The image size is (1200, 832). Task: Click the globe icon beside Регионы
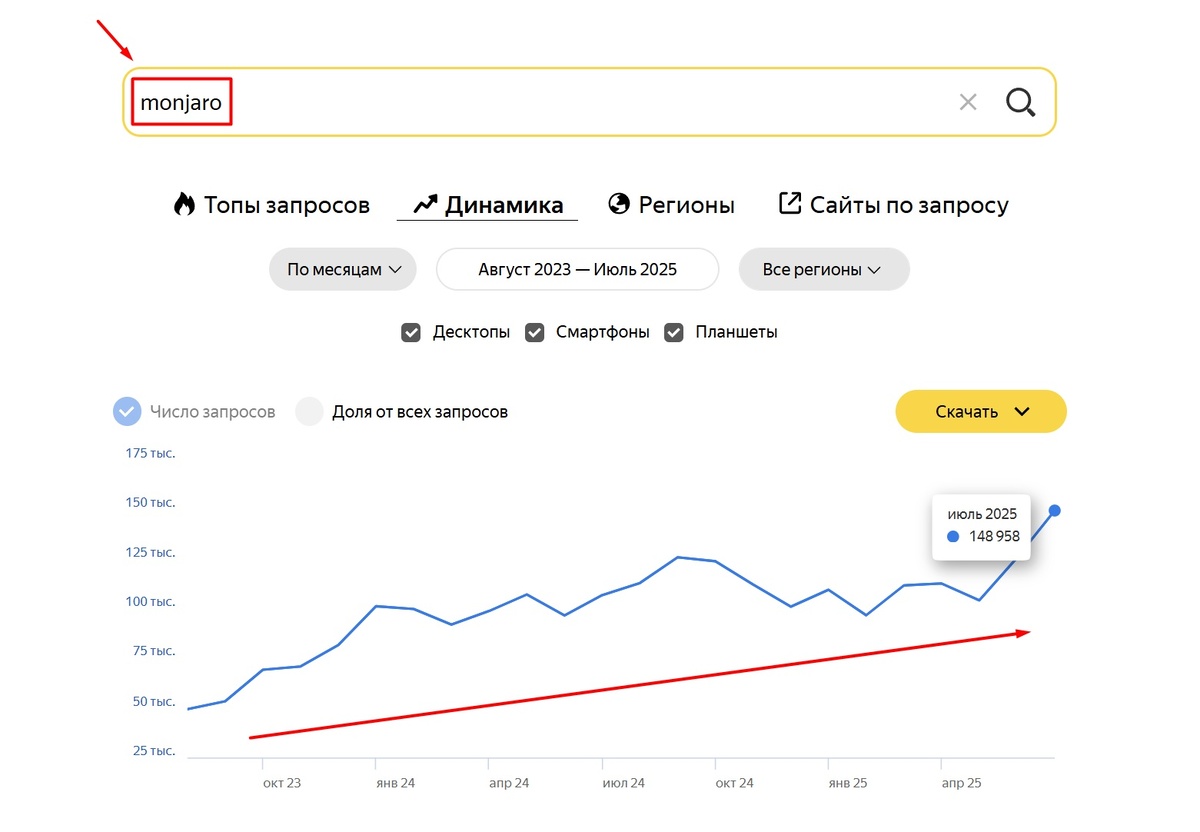point(618,203)
